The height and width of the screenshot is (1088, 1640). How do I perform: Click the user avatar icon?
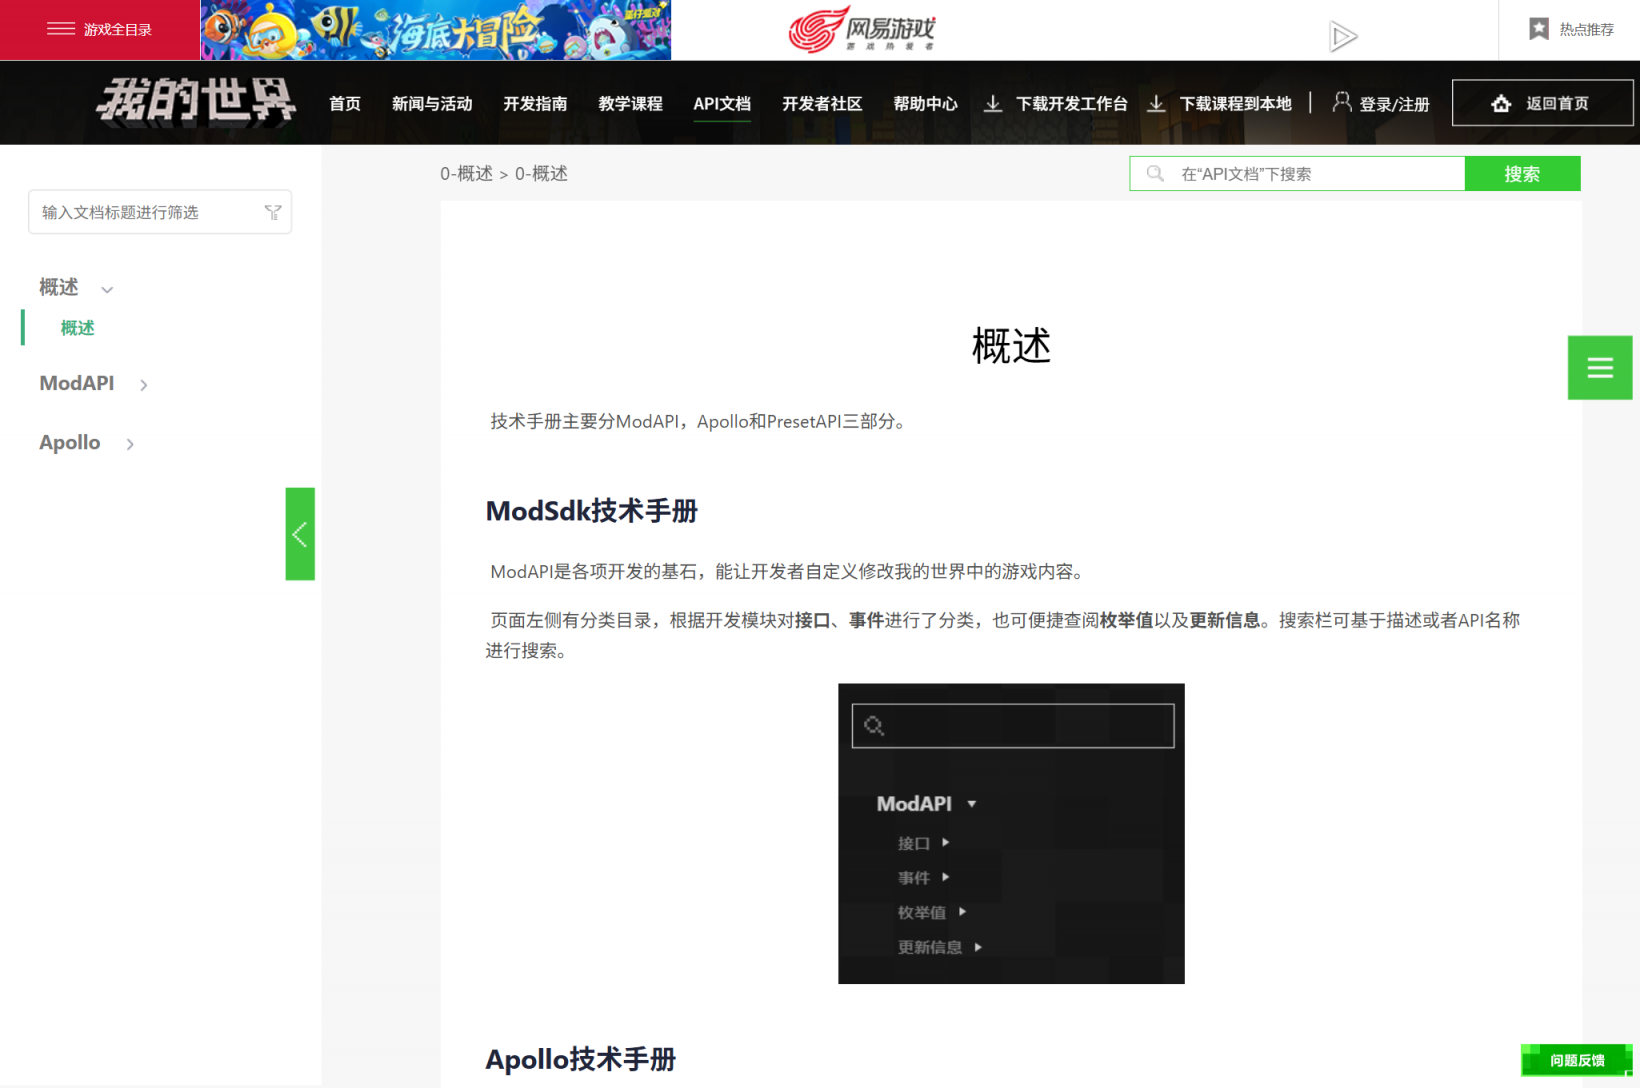pos(1342,101)
